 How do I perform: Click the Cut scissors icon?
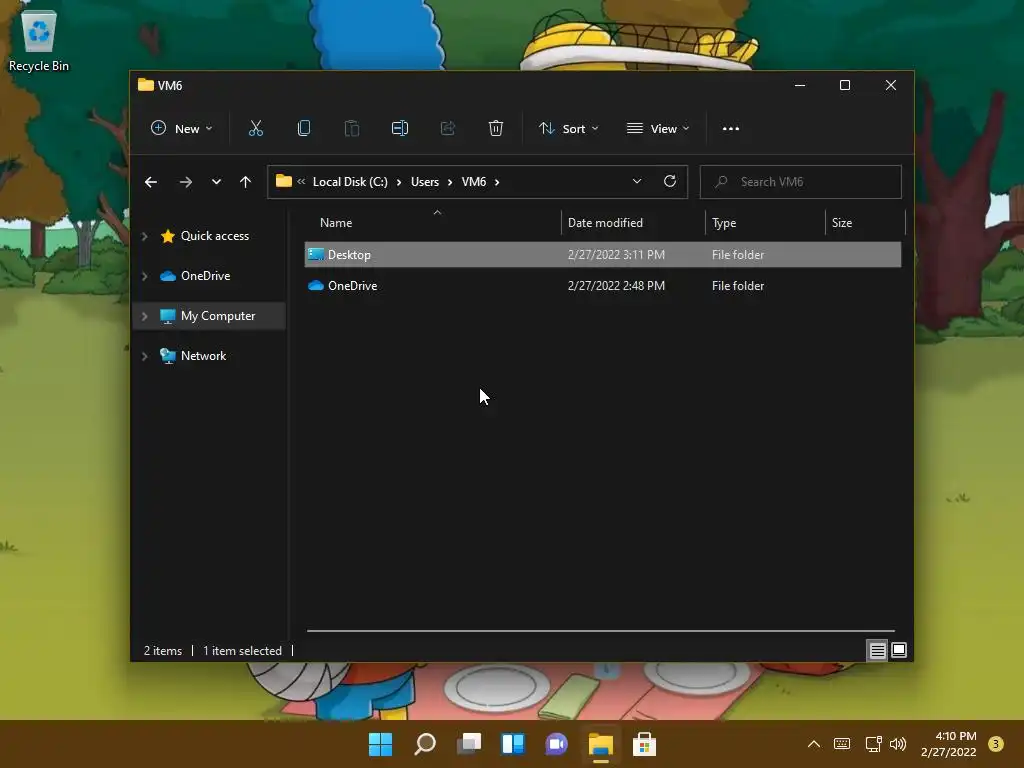click(x=255, y=129)
